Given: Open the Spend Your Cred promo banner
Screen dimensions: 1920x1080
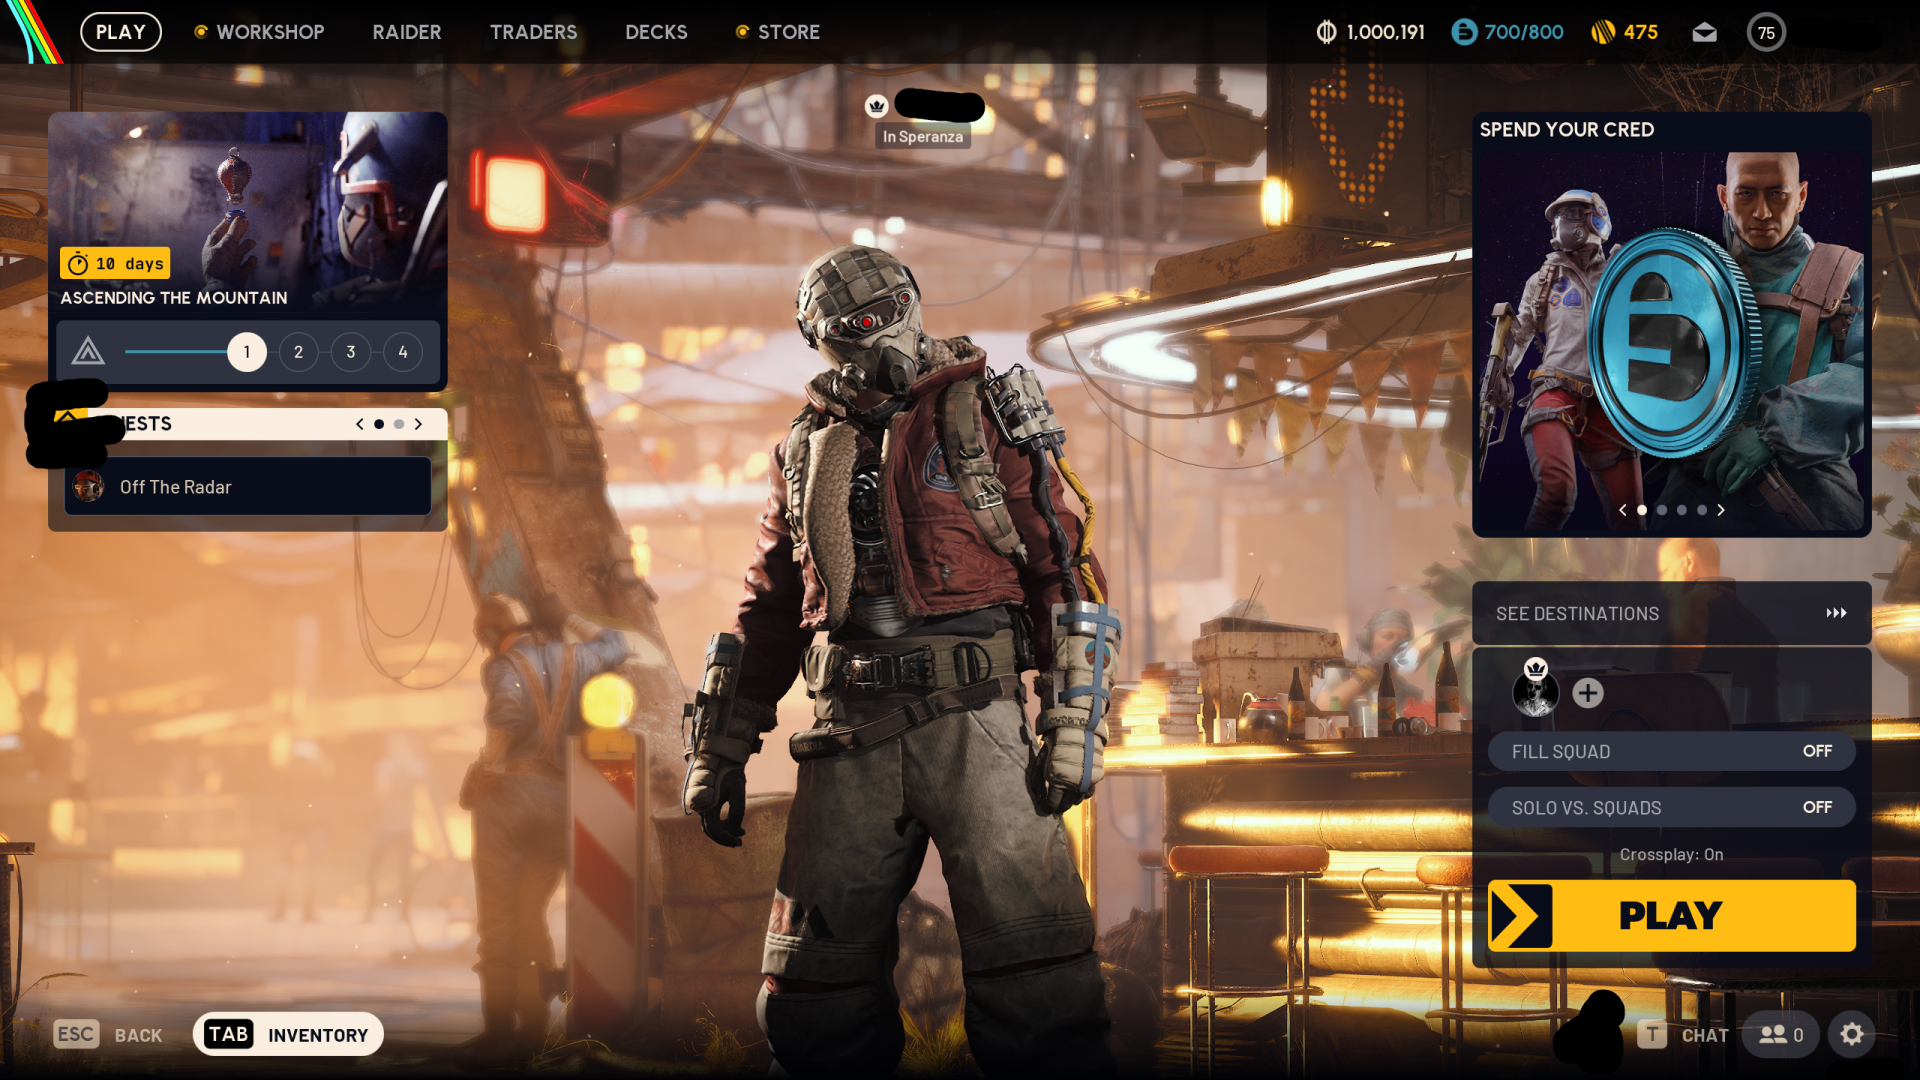Looking at the screenshot, I should pyautogui.click(x=1671, y=325).
